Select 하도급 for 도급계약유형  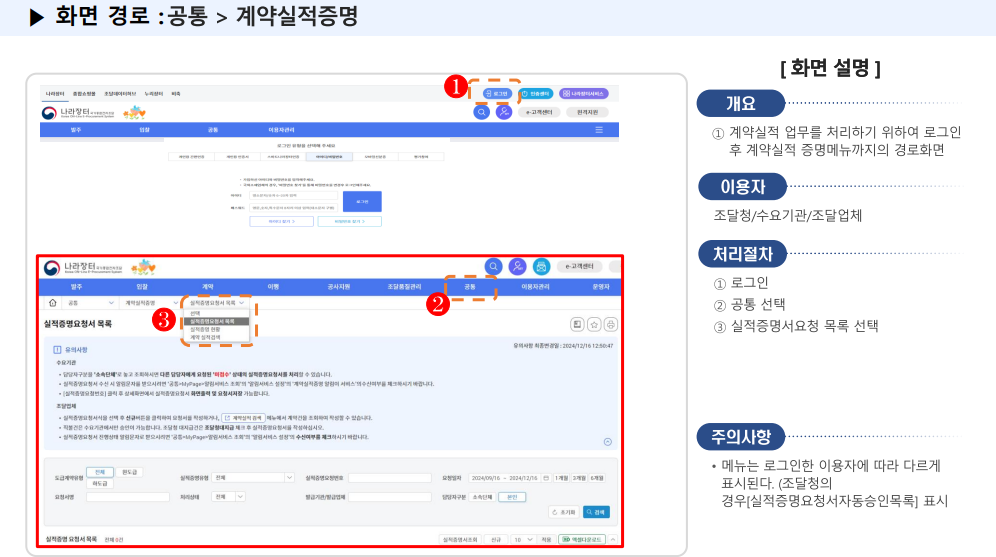(x=100, y=484)
